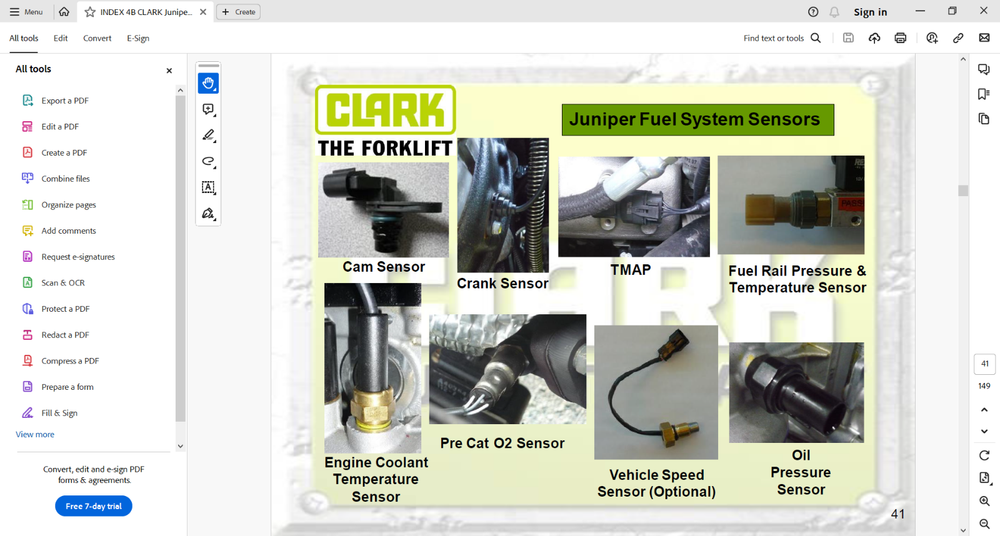The height and width of the screenshot is (536, 1000).
Task: Click the tools list scroll up arrow
Action: [x=180, y=90]
